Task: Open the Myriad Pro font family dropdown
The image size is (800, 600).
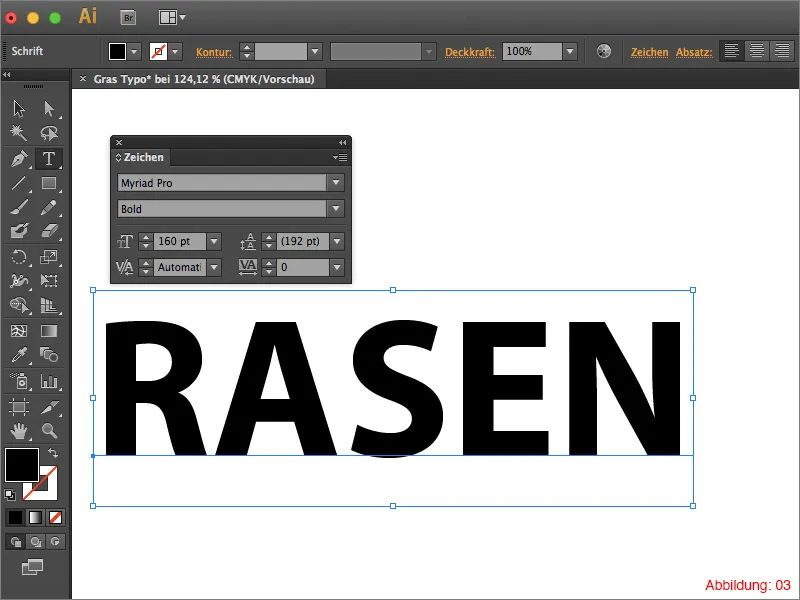Action: click(334, 183)
